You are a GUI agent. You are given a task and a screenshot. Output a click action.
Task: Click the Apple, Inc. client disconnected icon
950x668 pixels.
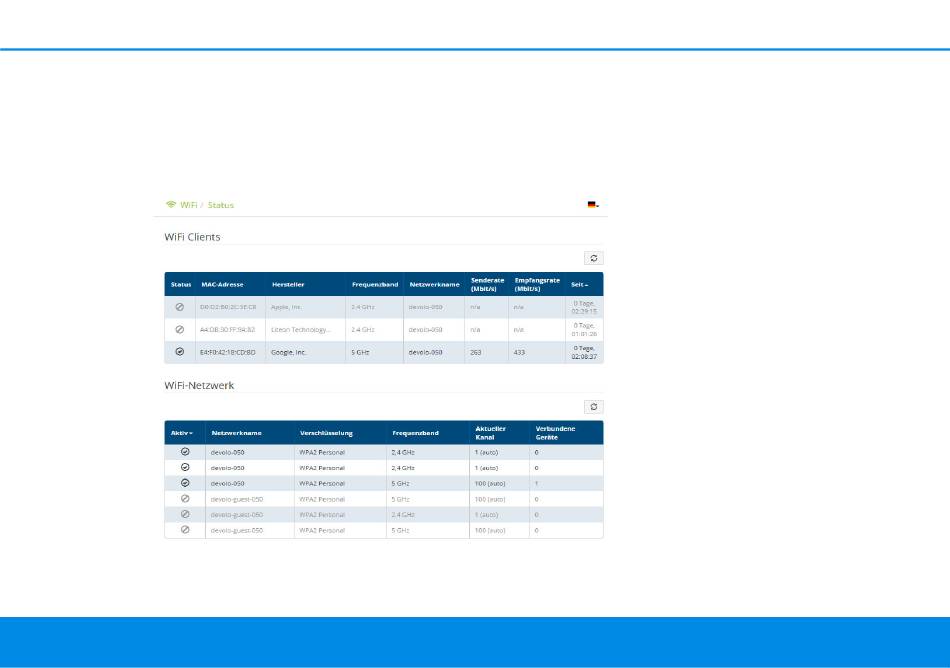pos(179,307)
